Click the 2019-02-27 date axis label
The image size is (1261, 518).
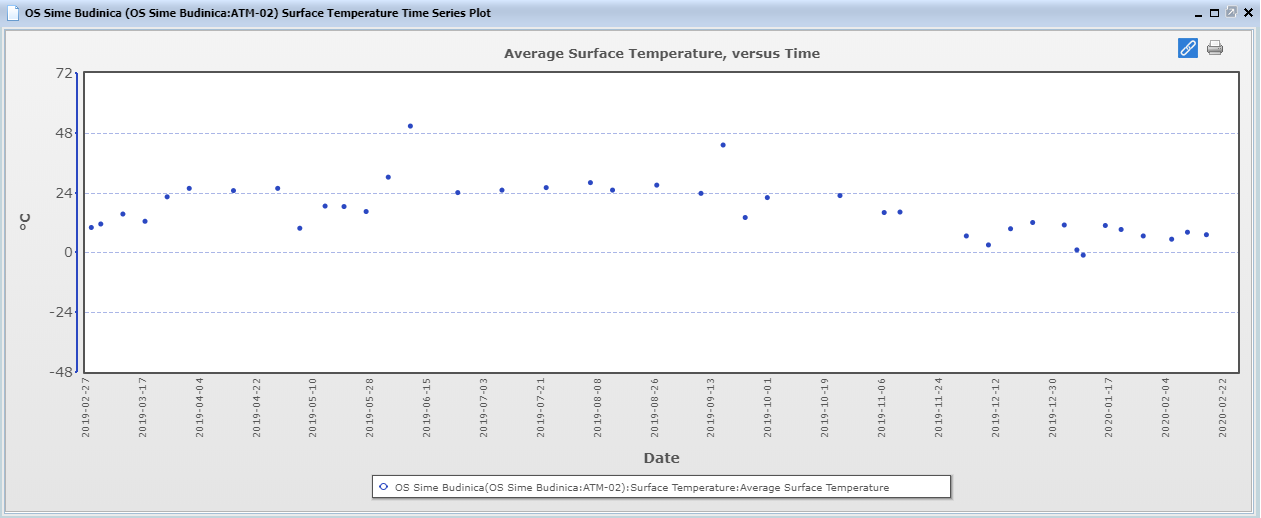click(87, 408)
